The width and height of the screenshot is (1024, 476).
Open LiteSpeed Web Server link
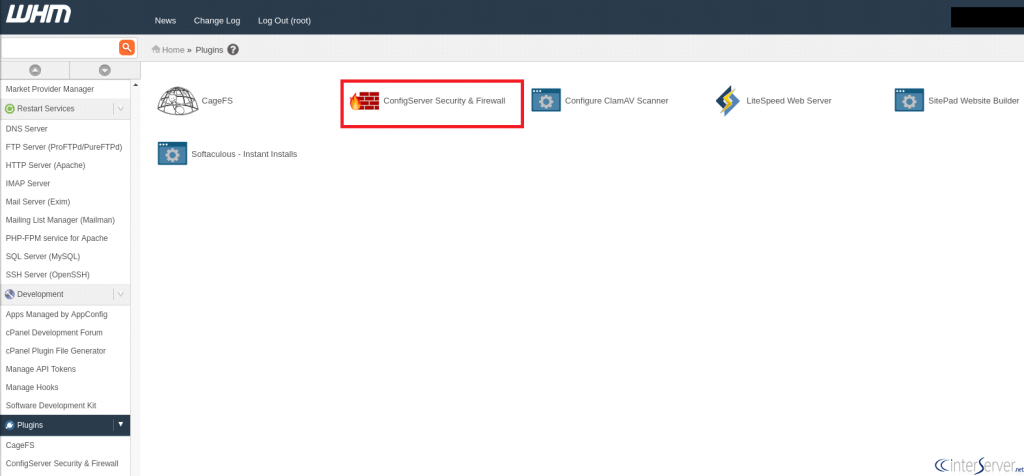pos(789,101)
